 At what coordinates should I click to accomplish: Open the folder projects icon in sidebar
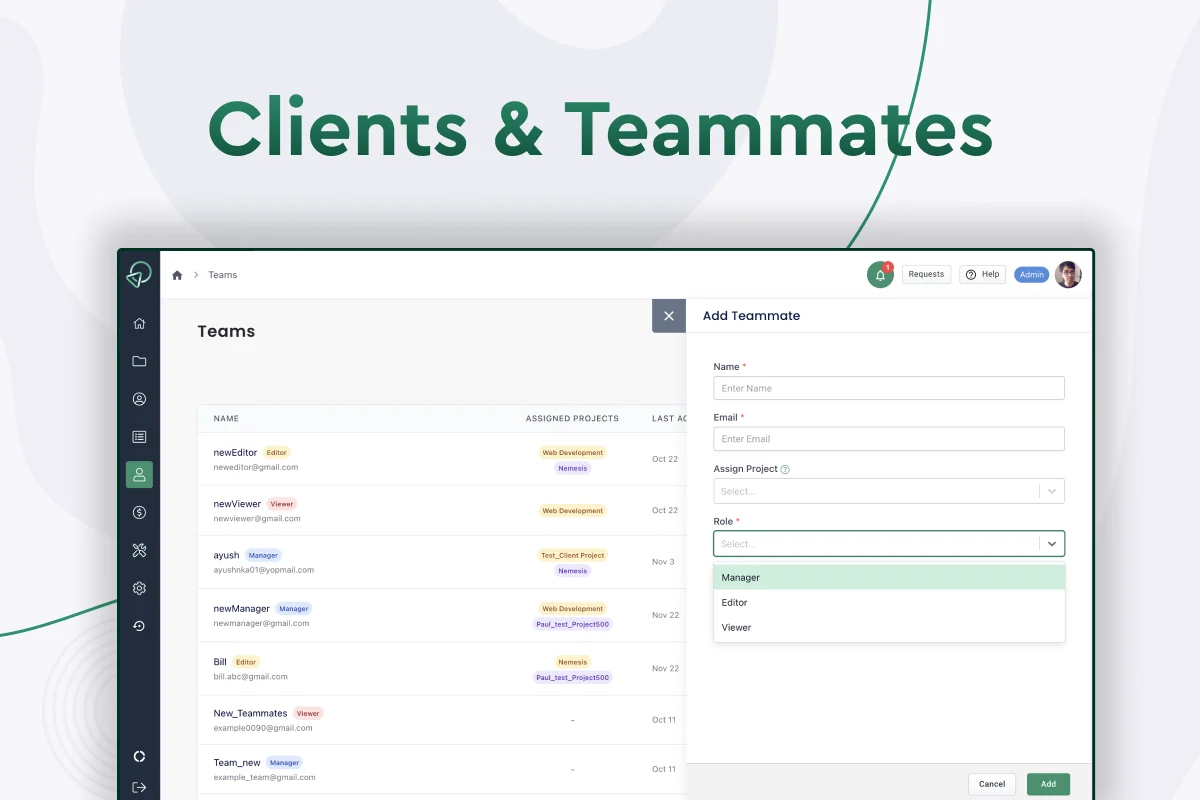pyautogui.click(x=139, y=361)
